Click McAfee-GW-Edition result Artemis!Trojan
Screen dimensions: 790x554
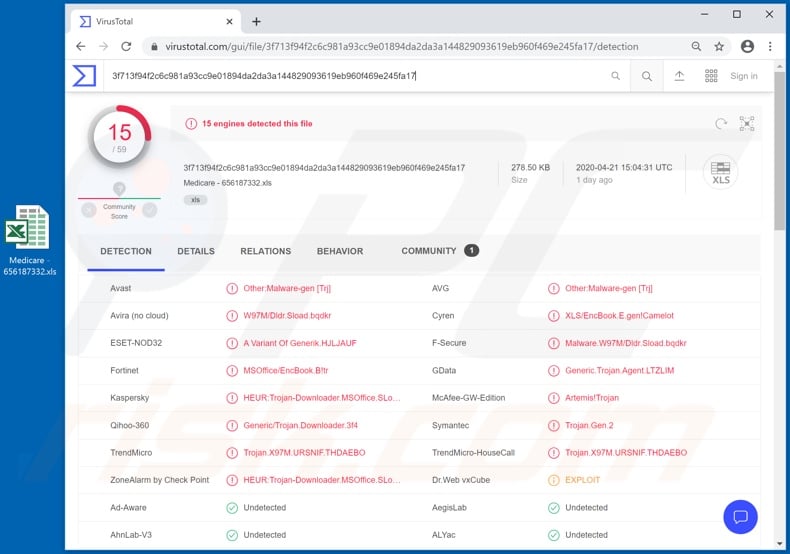click(592, 398)
